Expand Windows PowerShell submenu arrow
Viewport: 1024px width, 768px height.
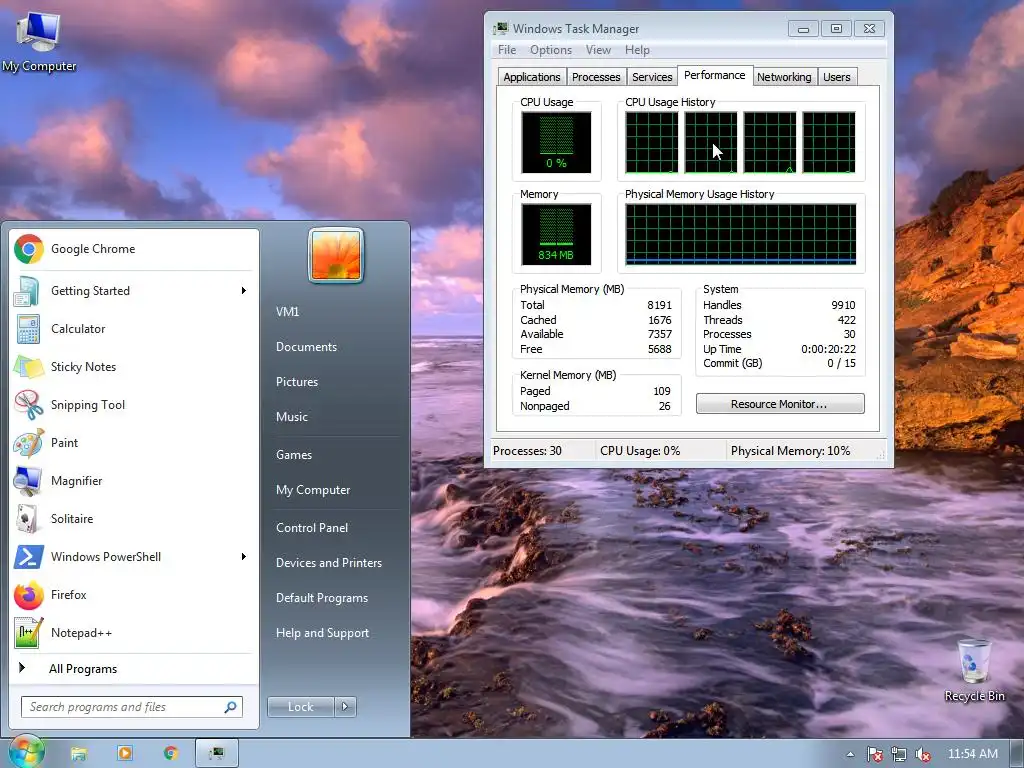244,556
